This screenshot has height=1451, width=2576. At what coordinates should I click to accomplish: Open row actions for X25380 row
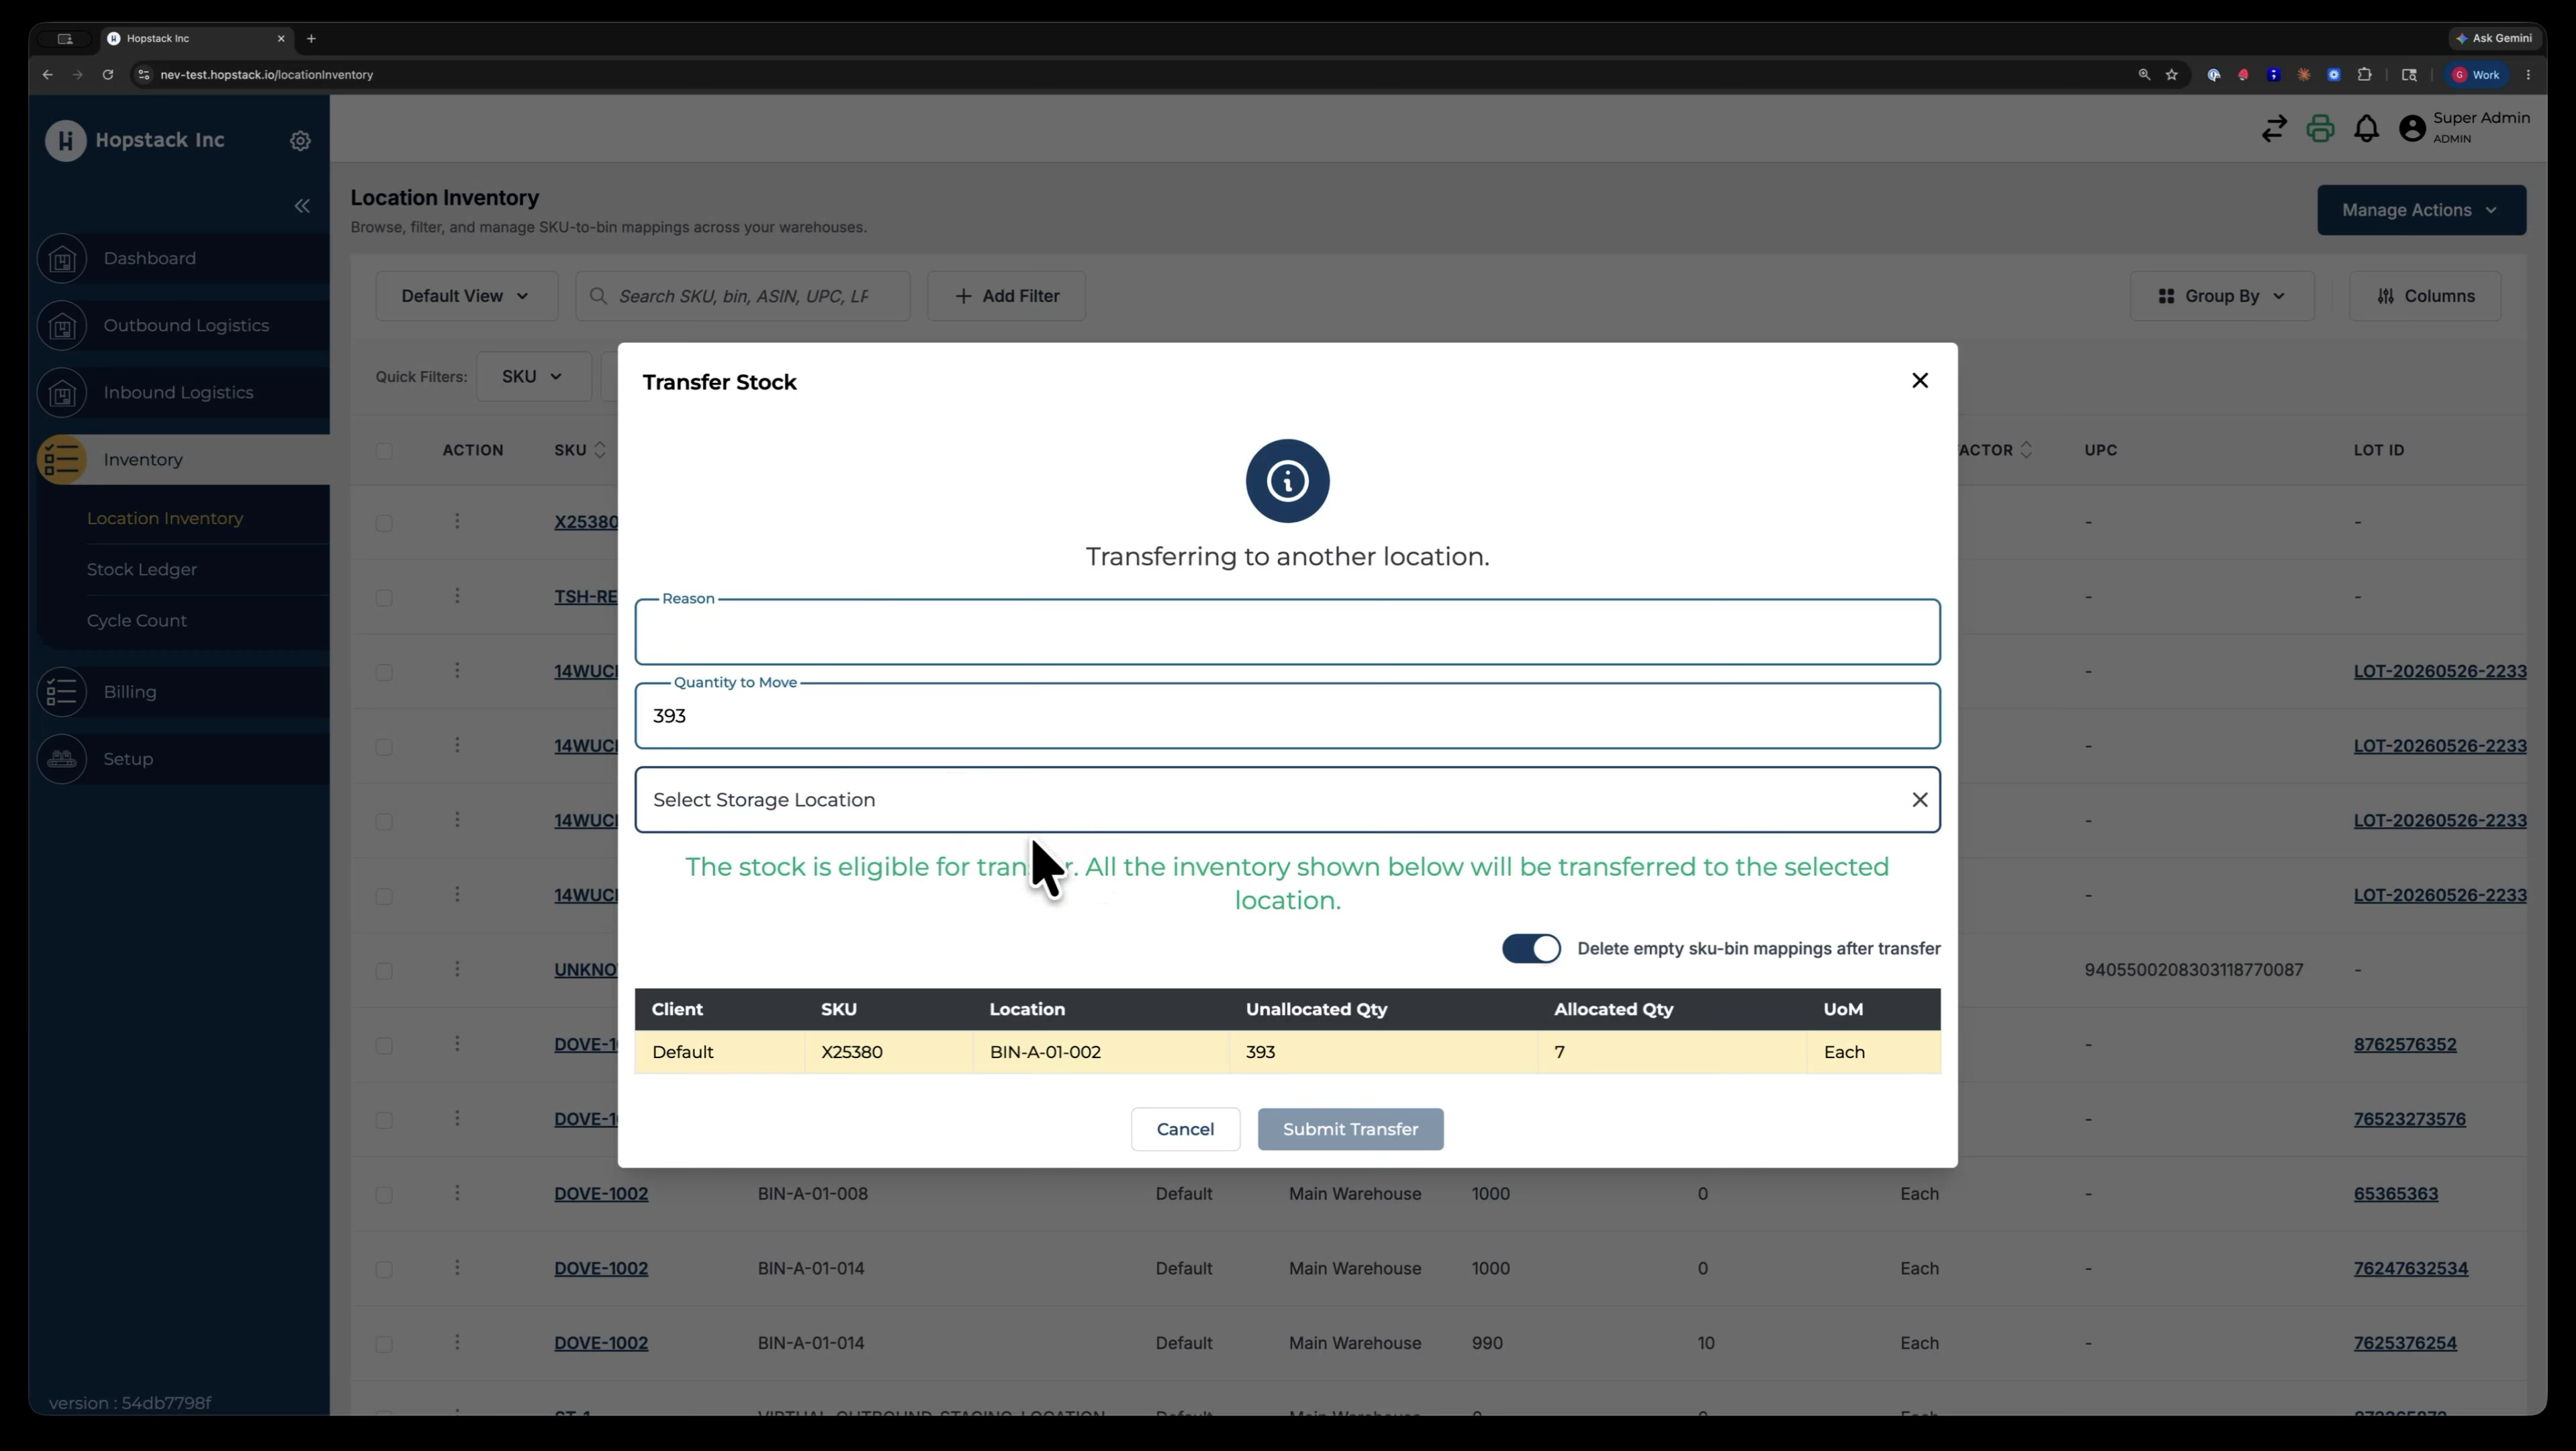point(457,521)
